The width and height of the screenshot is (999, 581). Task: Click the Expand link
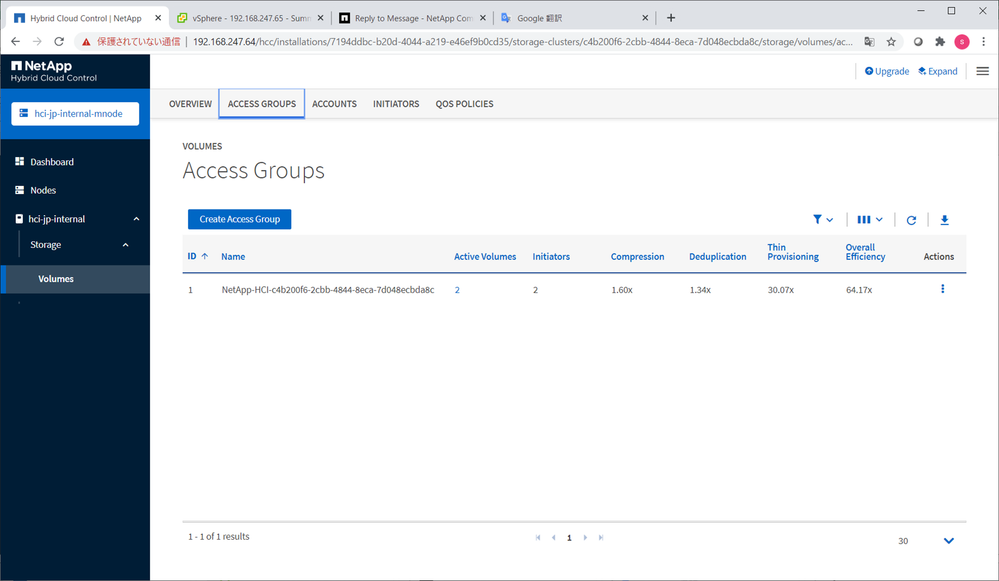937,71
